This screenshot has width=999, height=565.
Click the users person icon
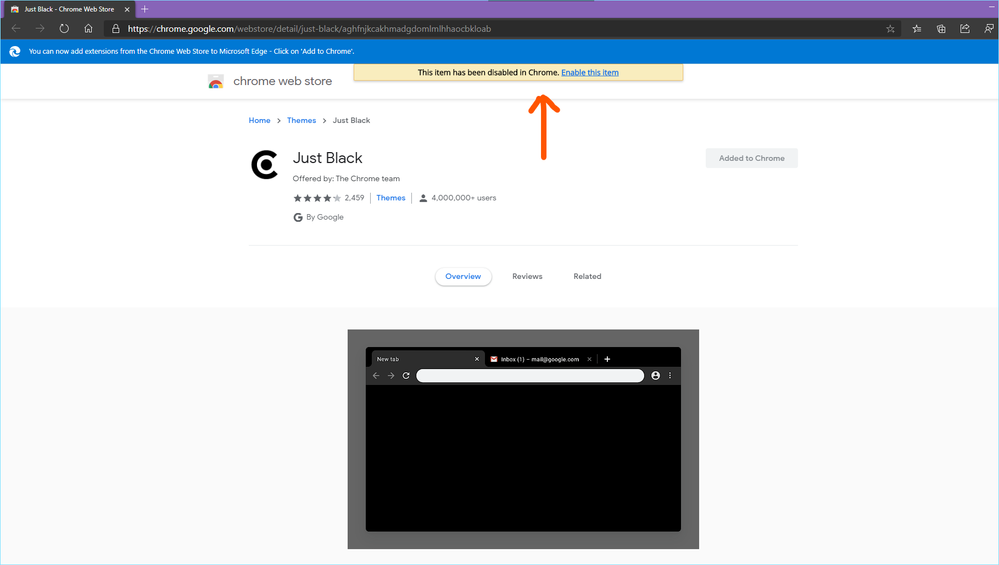pyautogui.click(x=423, y=198)
